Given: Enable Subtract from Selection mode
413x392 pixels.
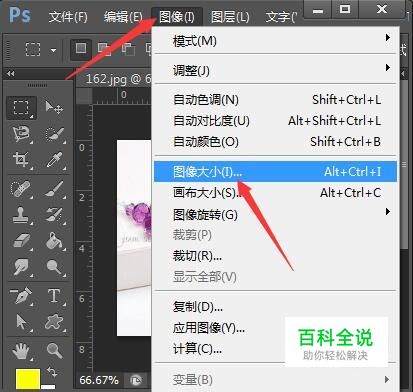Looking at the screenshot, I should (x=128, y=49).
